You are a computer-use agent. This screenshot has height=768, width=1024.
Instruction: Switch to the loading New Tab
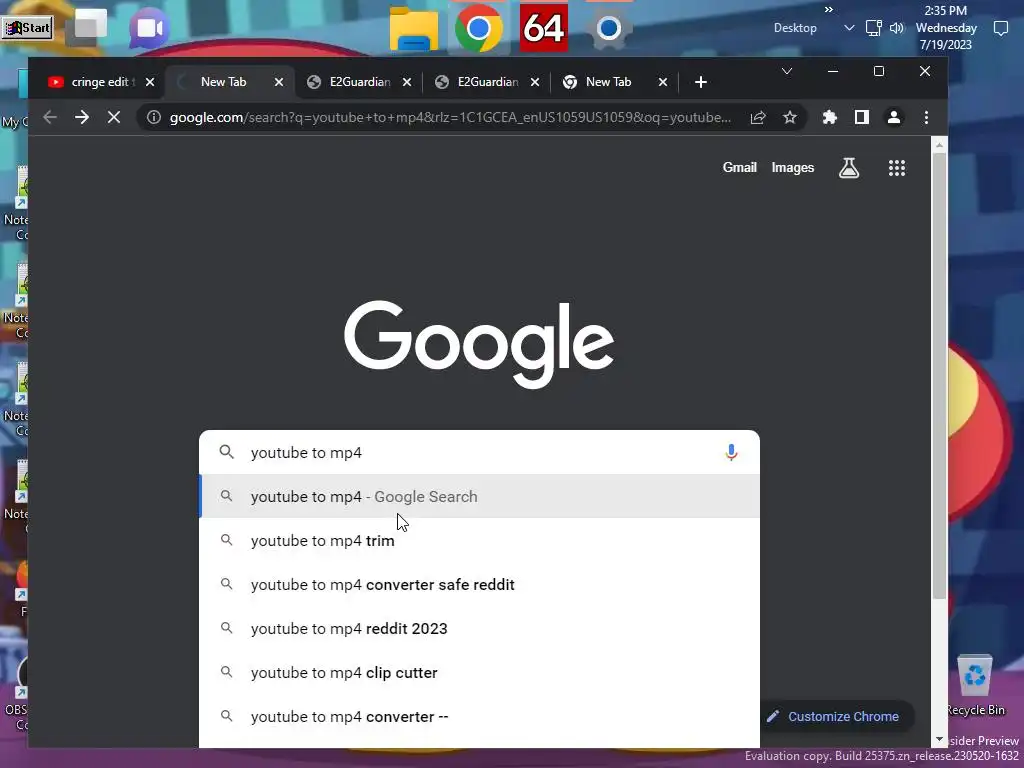(x=223, y=82)
